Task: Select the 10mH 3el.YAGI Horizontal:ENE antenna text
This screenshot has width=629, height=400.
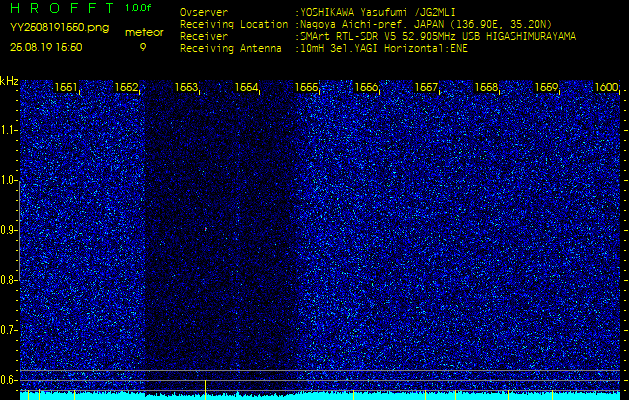Action: (x=384, y=49)
